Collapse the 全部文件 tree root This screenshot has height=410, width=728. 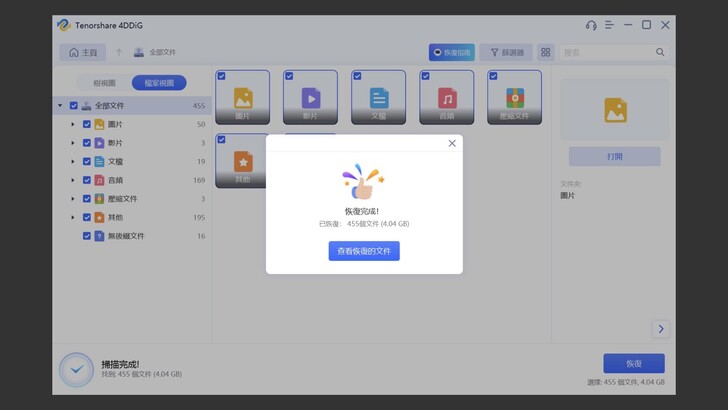(x=60, y=106)
